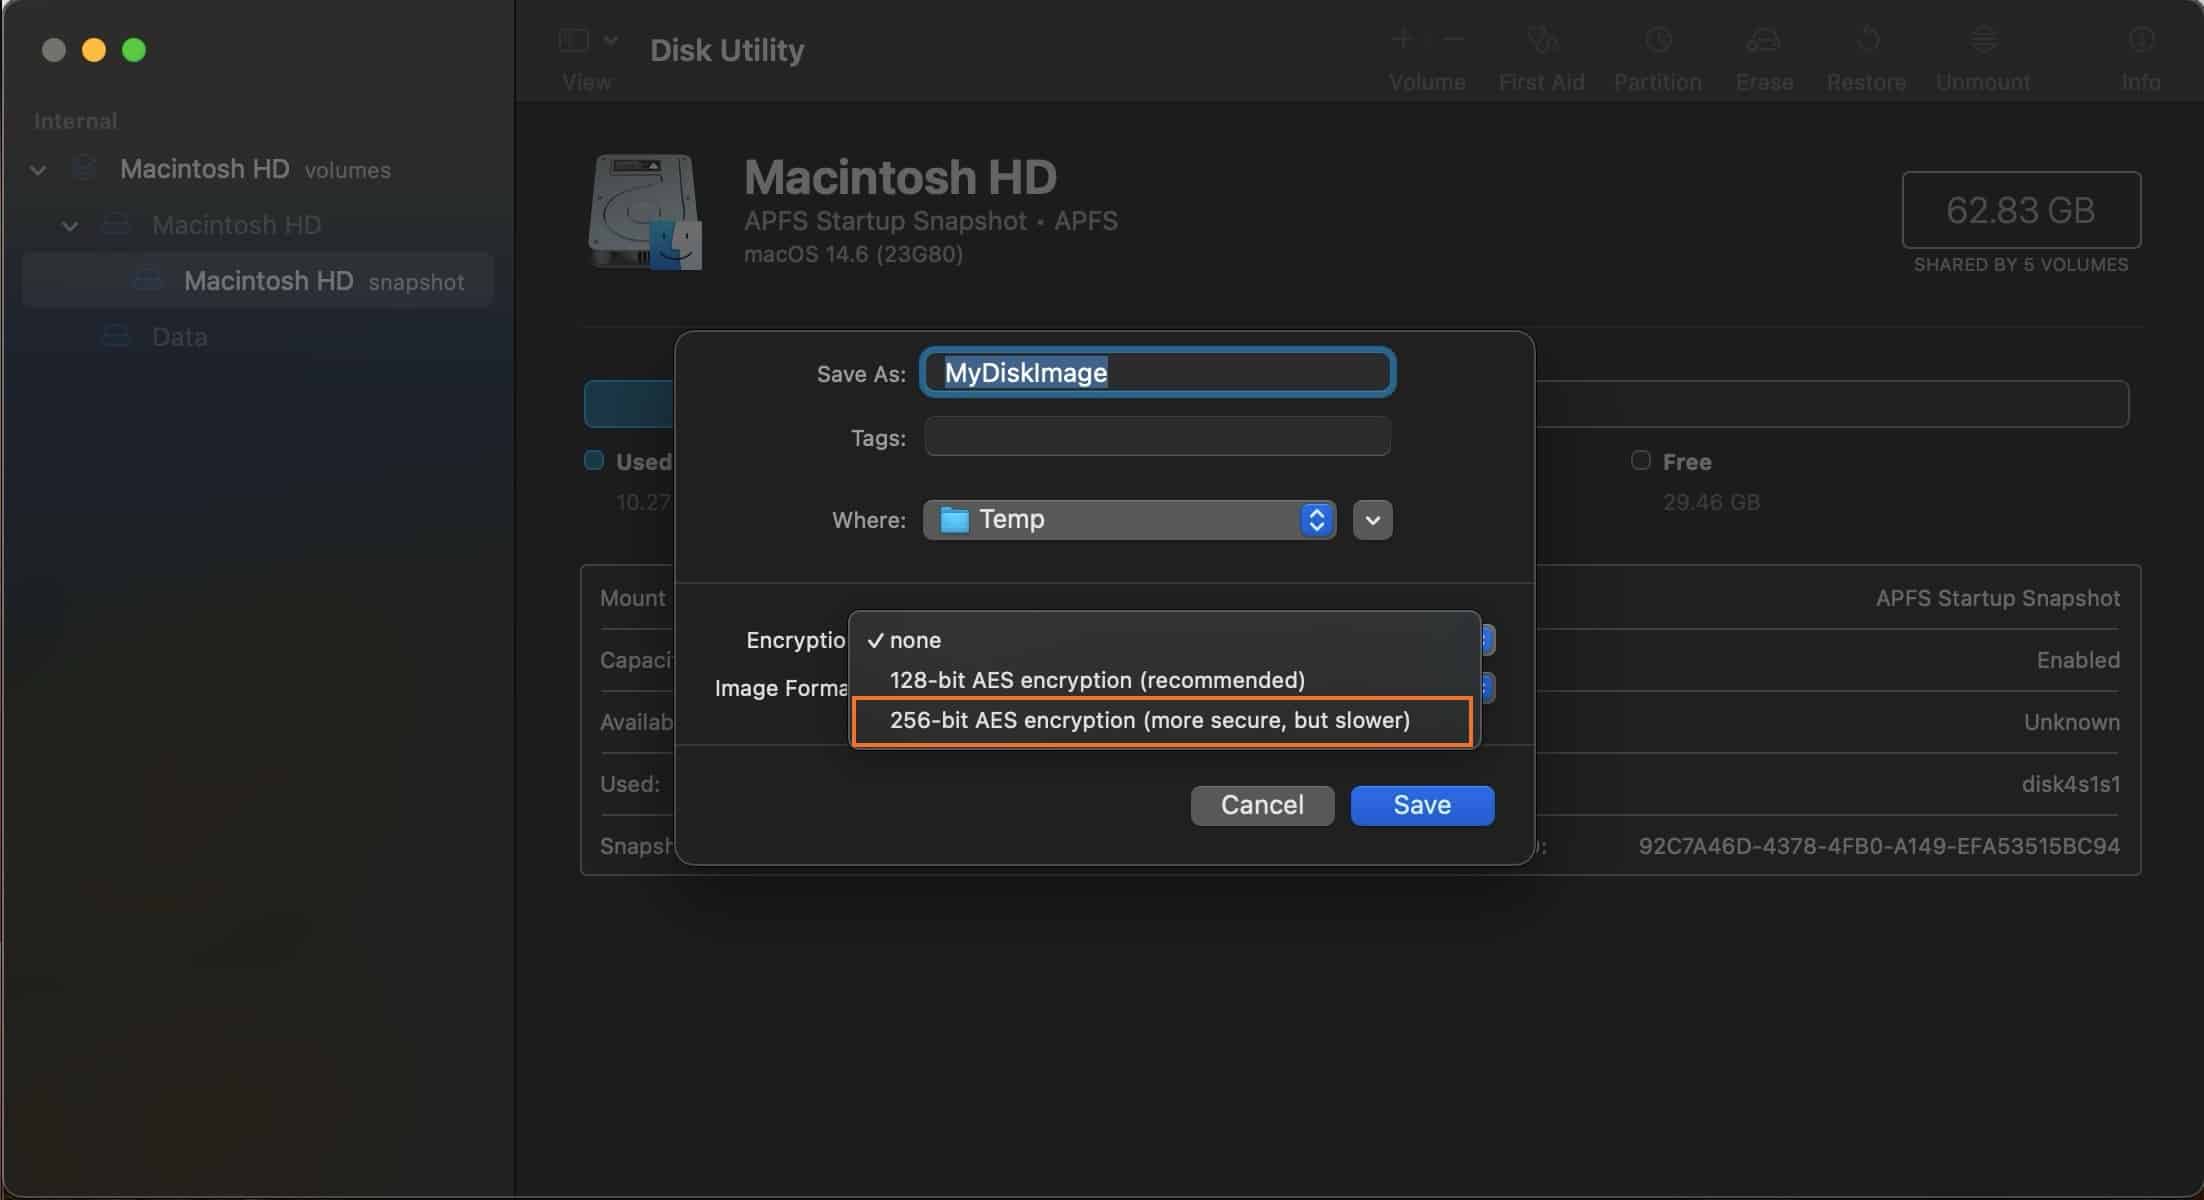
Task: Select Macintosh HD snapshot entry
Action: 258,281
